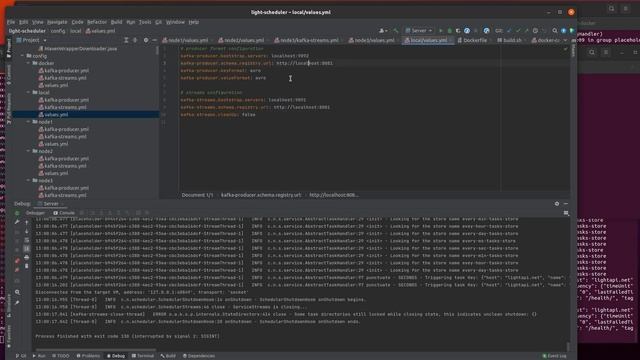Click the Git commit checkmark icon
Viewport: 640px width, 360px height.
click(x=518, y=31)
